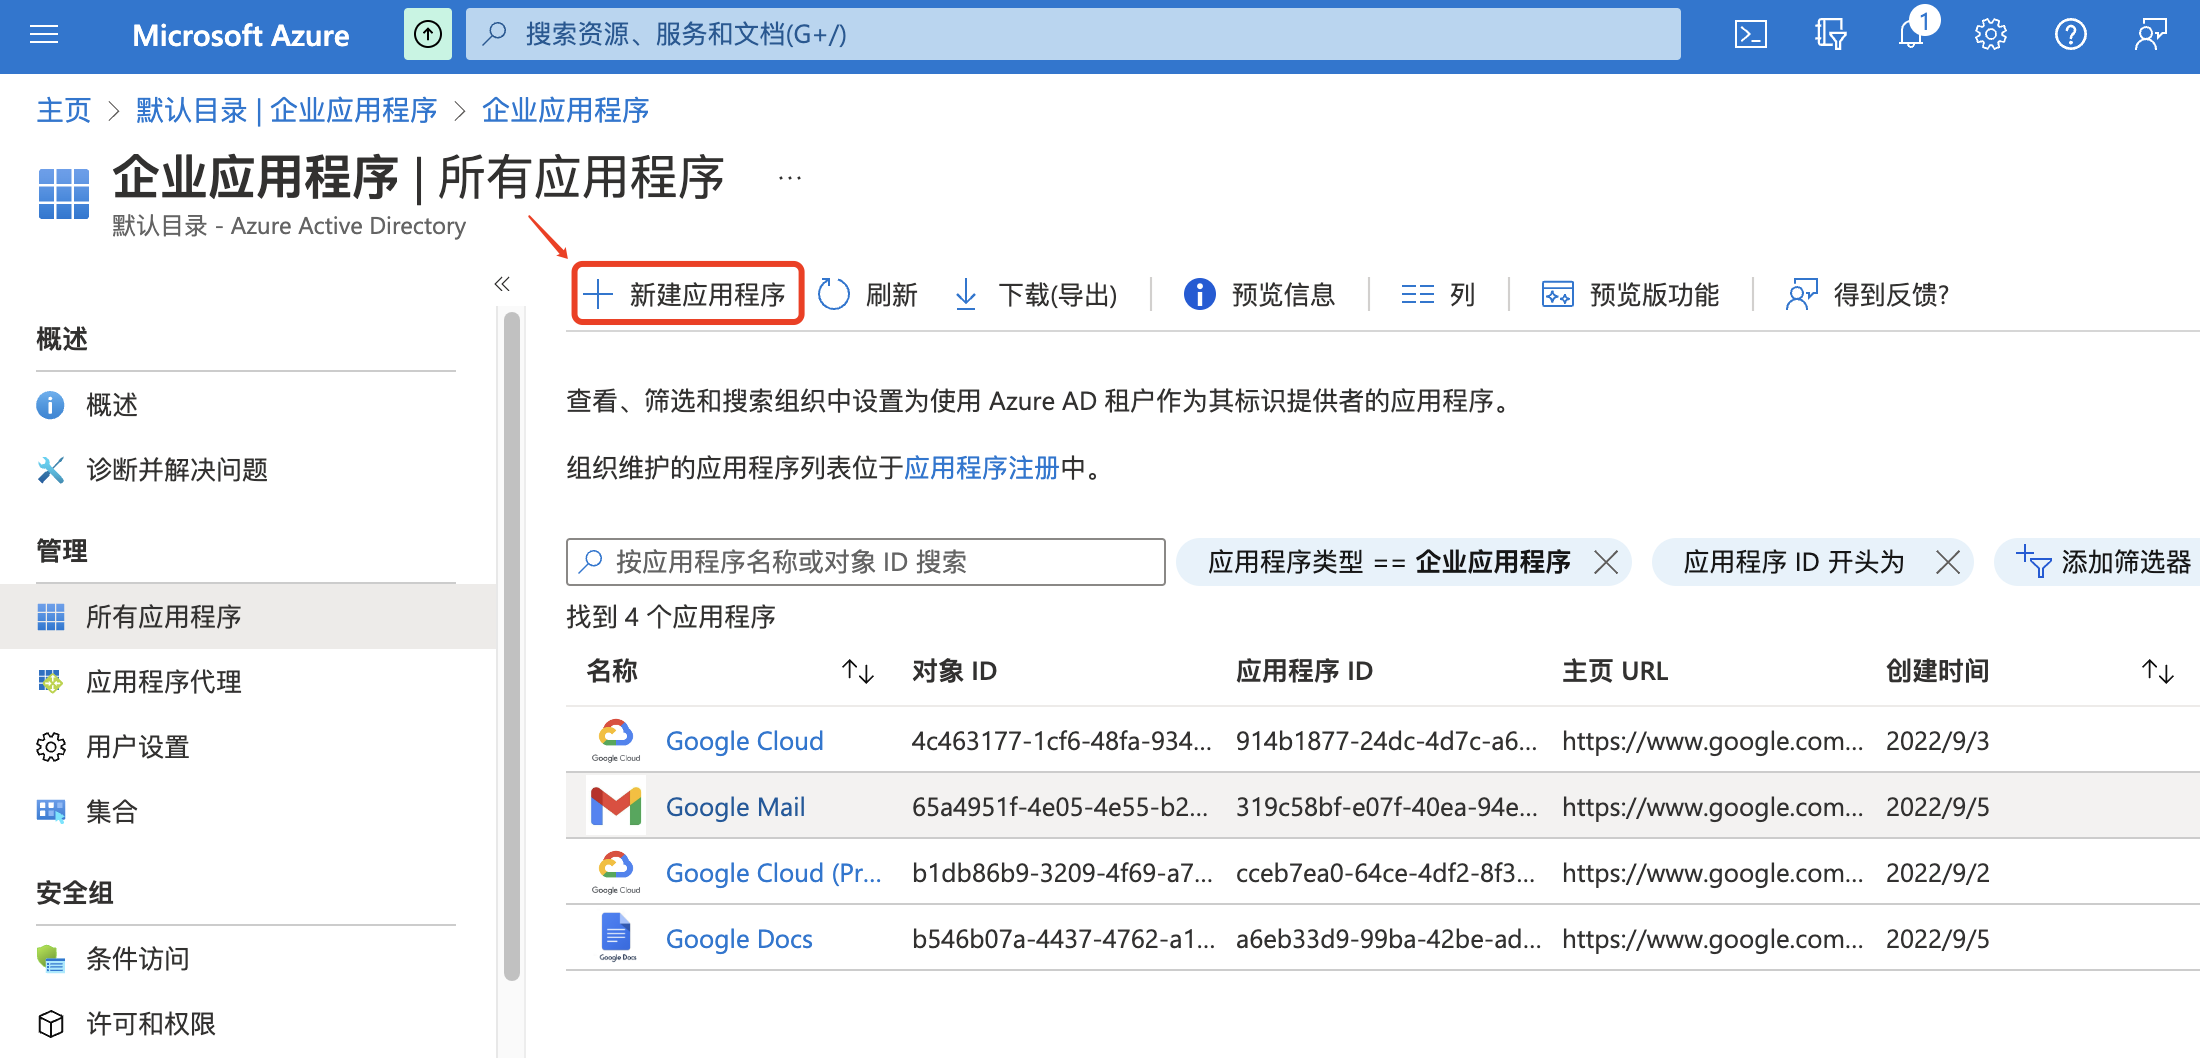Open the ellipsis more options next to title
The image size is (2200, 1058).
point(790,178)
